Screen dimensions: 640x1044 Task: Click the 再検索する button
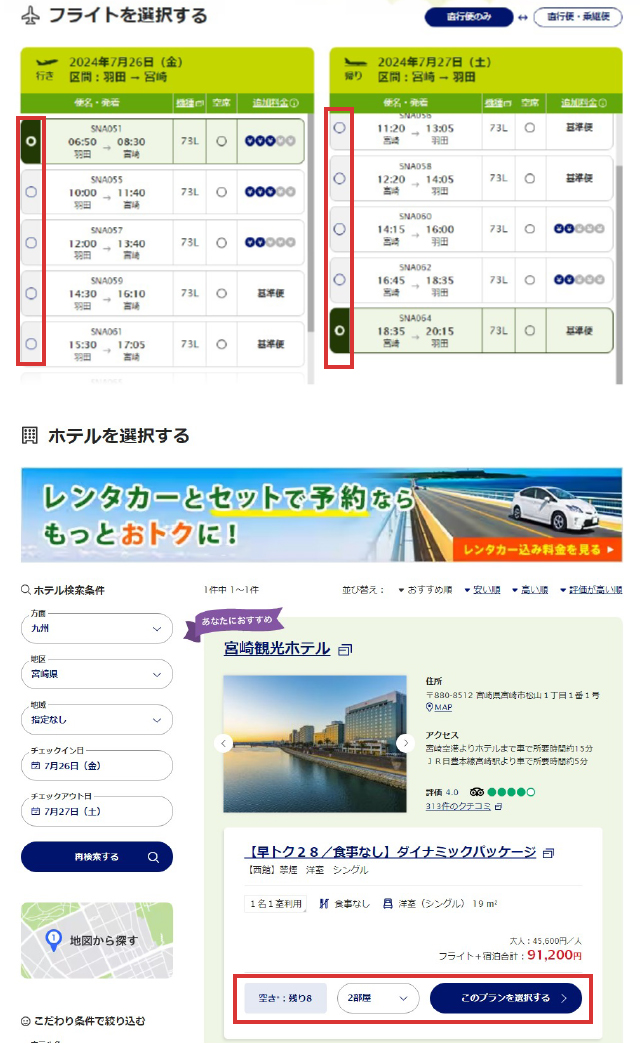(x=97, y=857)
